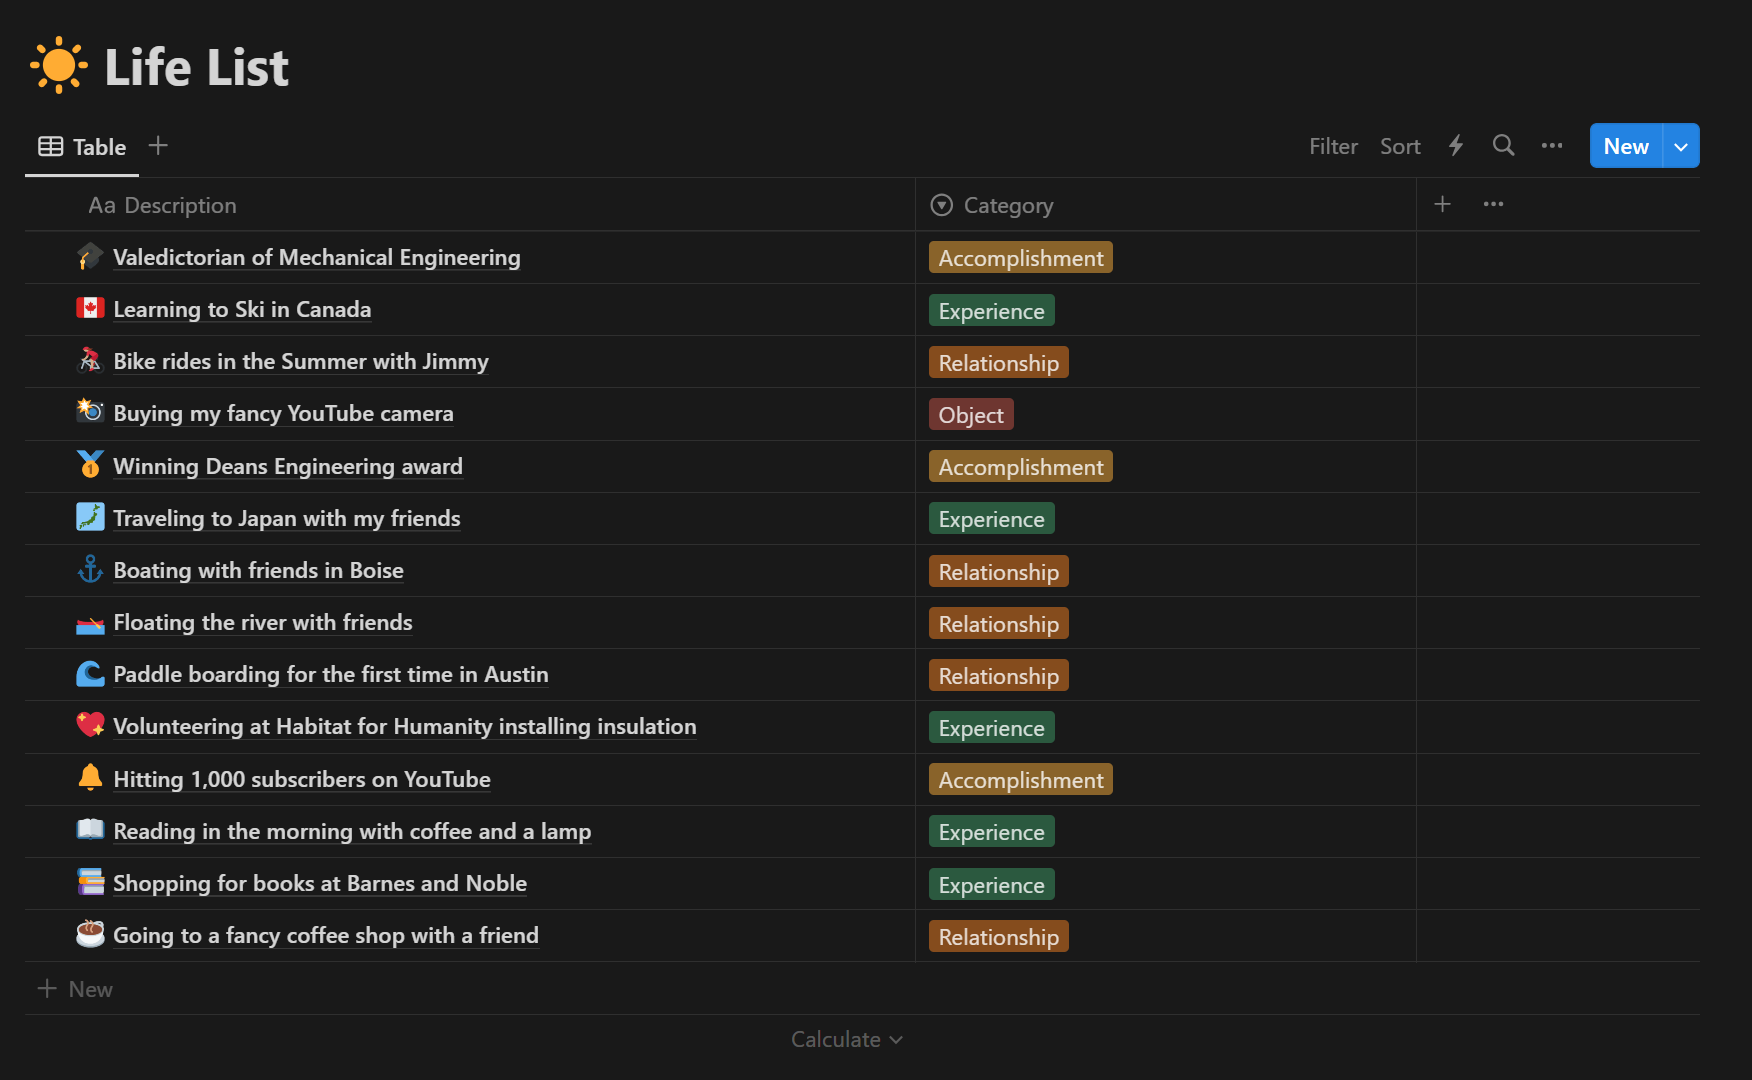Open the Sort menu

click(1400, 146)
